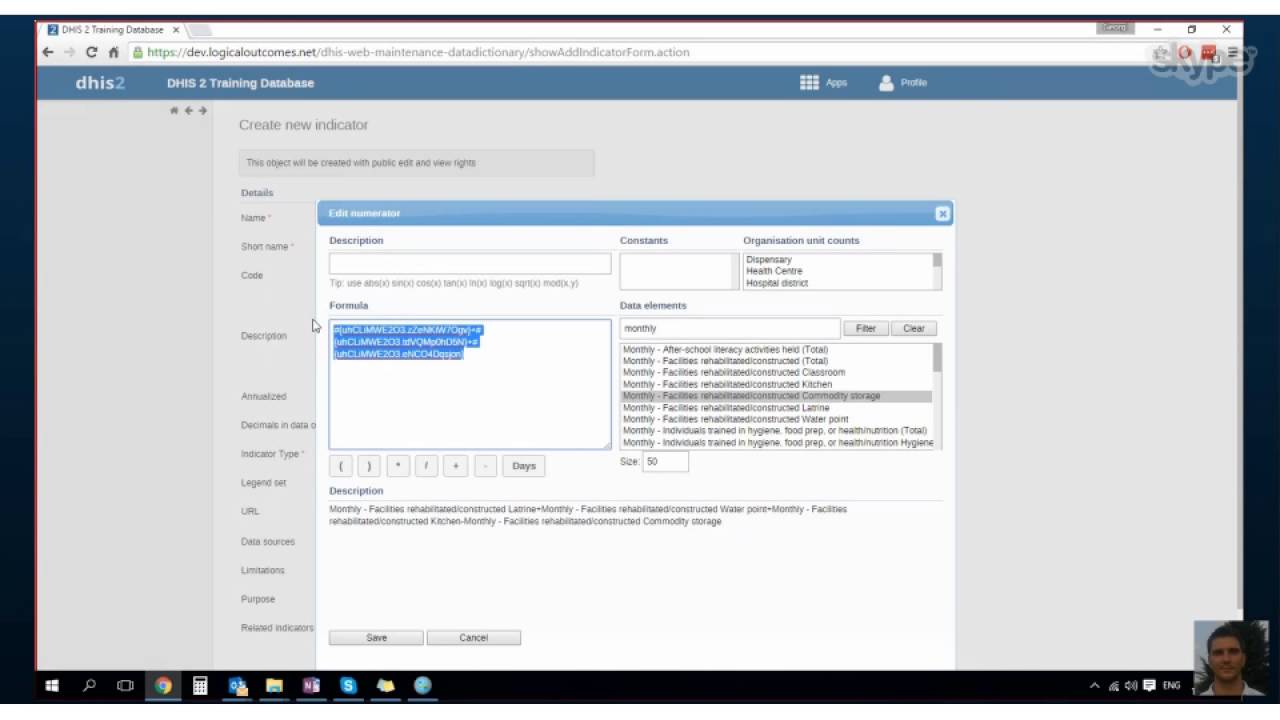This screenshot has width=1280, height=720.
Task: Click the ENG language indicator in tray
Action: coord(1171,686)
